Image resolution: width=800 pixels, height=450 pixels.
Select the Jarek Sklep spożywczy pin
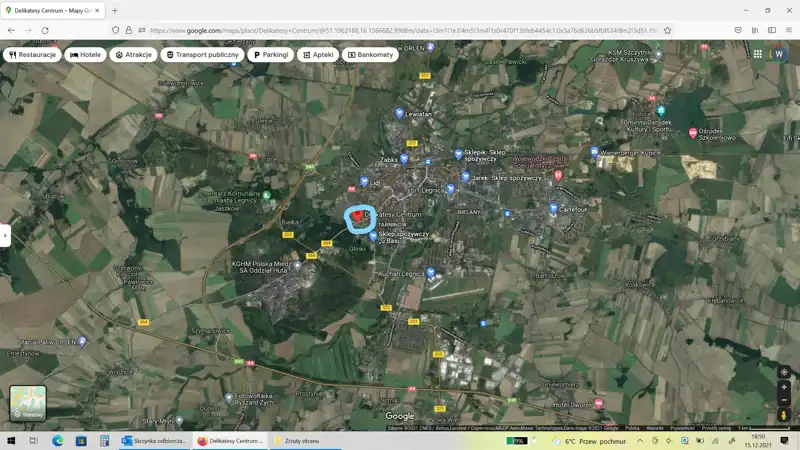(x=465, y=177)
